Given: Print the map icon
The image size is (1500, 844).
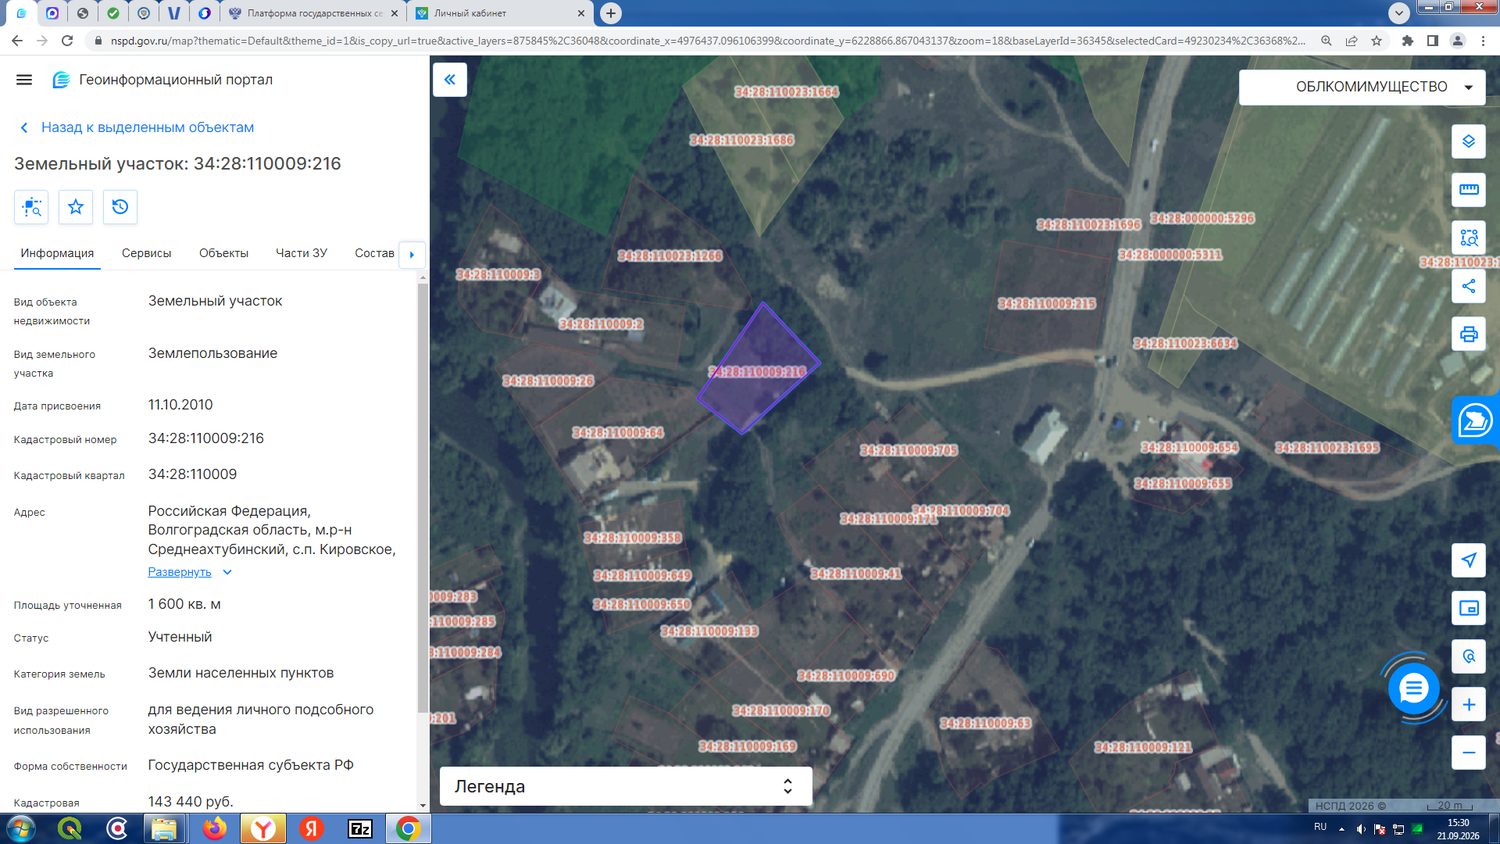Looking at the screenshot, I should point(1468,334).
